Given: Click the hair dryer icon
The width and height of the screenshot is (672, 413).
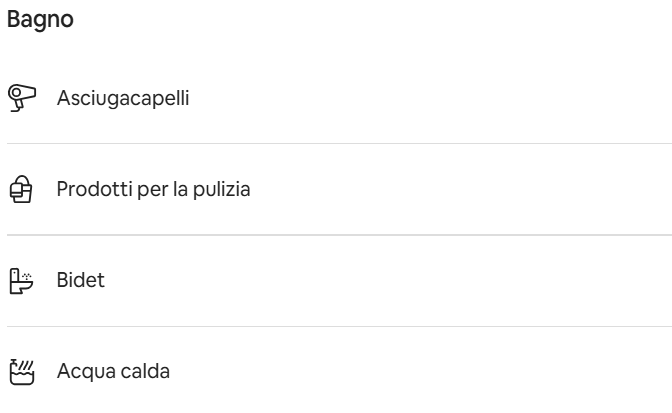Looking at the screenshot, I should (19, 97).
